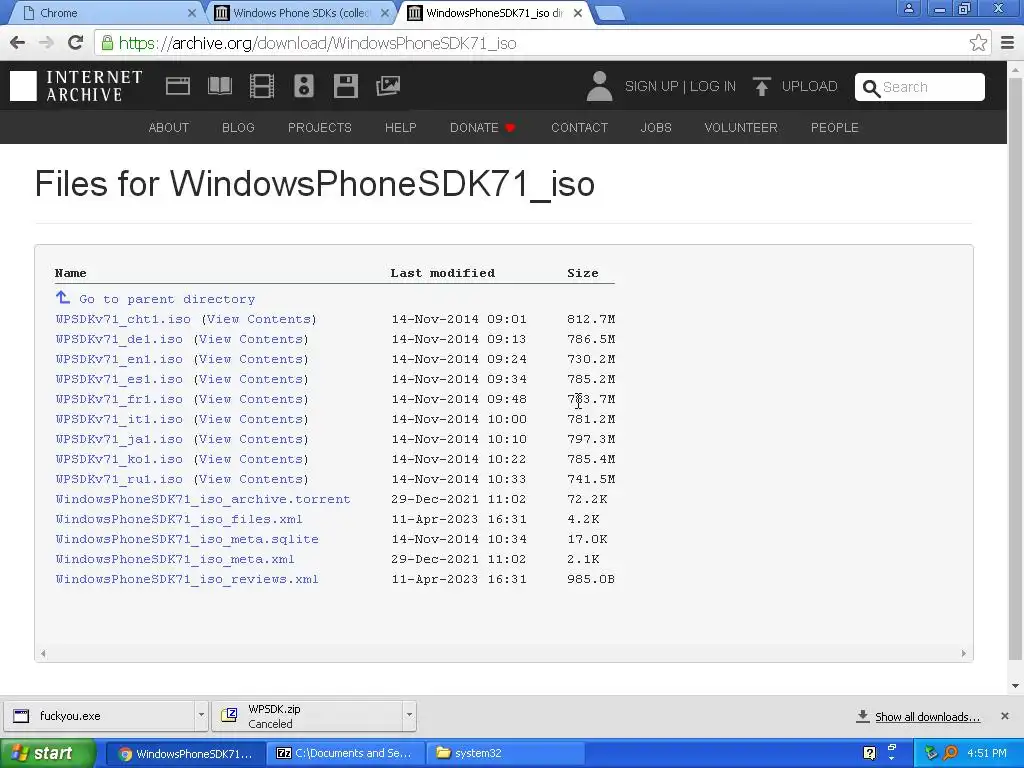Image resolution: width=1024 pixels, height=768 pixels.
Task: Click Show all downloads
Action: click(927, 717)
